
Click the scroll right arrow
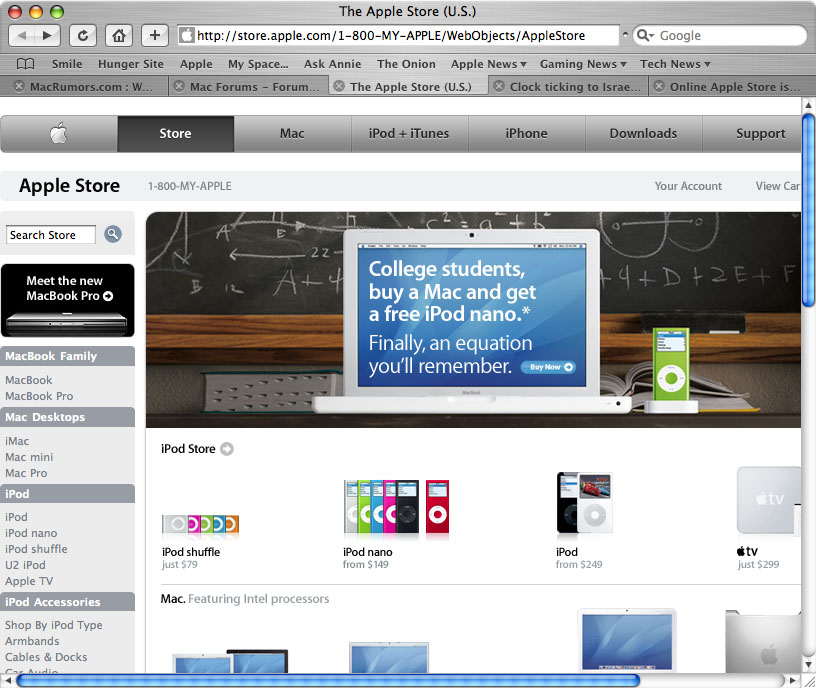793,680
